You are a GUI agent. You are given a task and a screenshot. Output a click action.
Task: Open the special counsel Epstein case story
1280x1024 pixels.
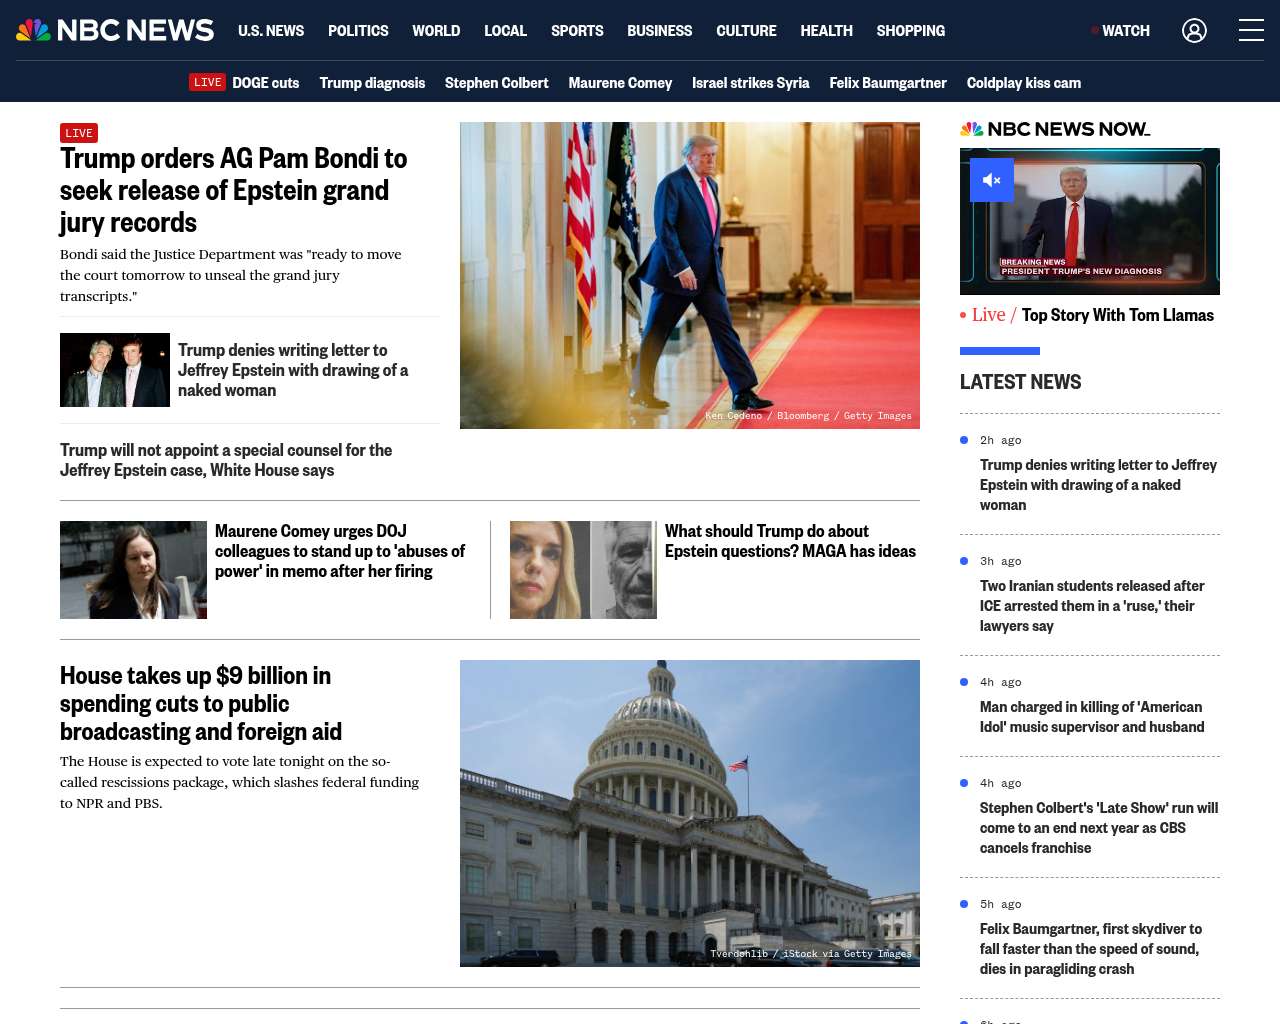coord(226,460)
